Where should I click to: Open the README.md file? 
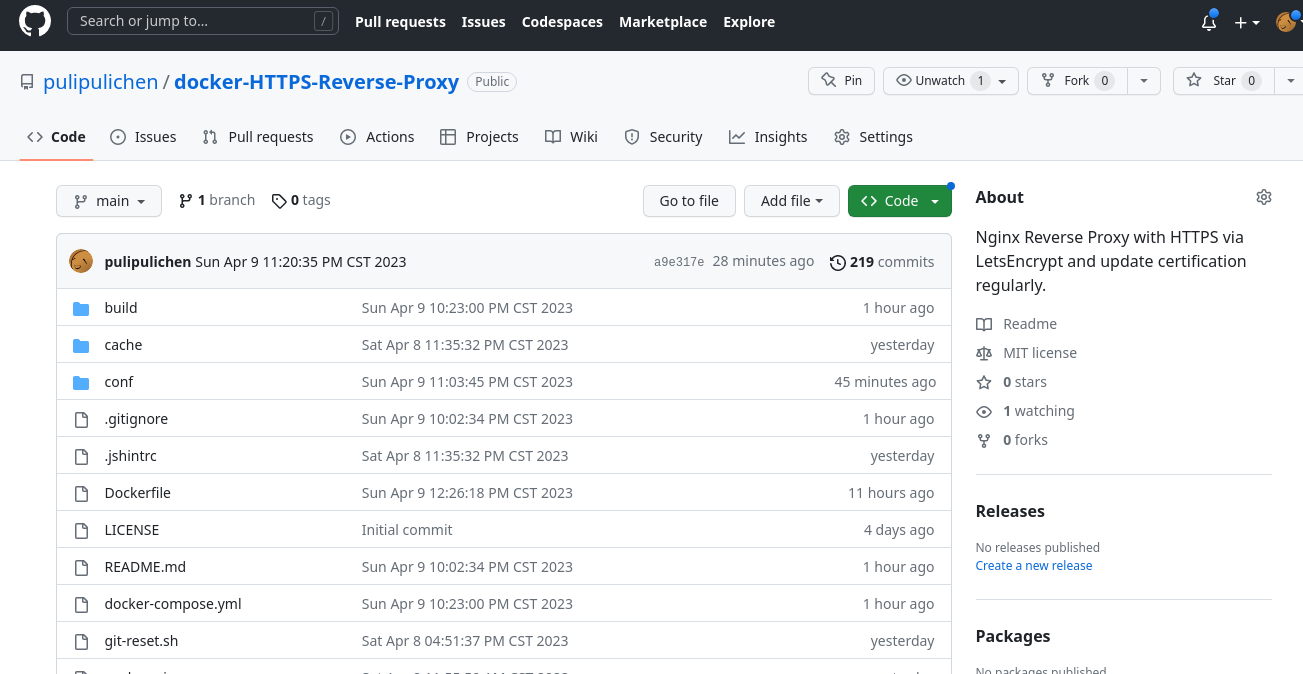point(145,567)
